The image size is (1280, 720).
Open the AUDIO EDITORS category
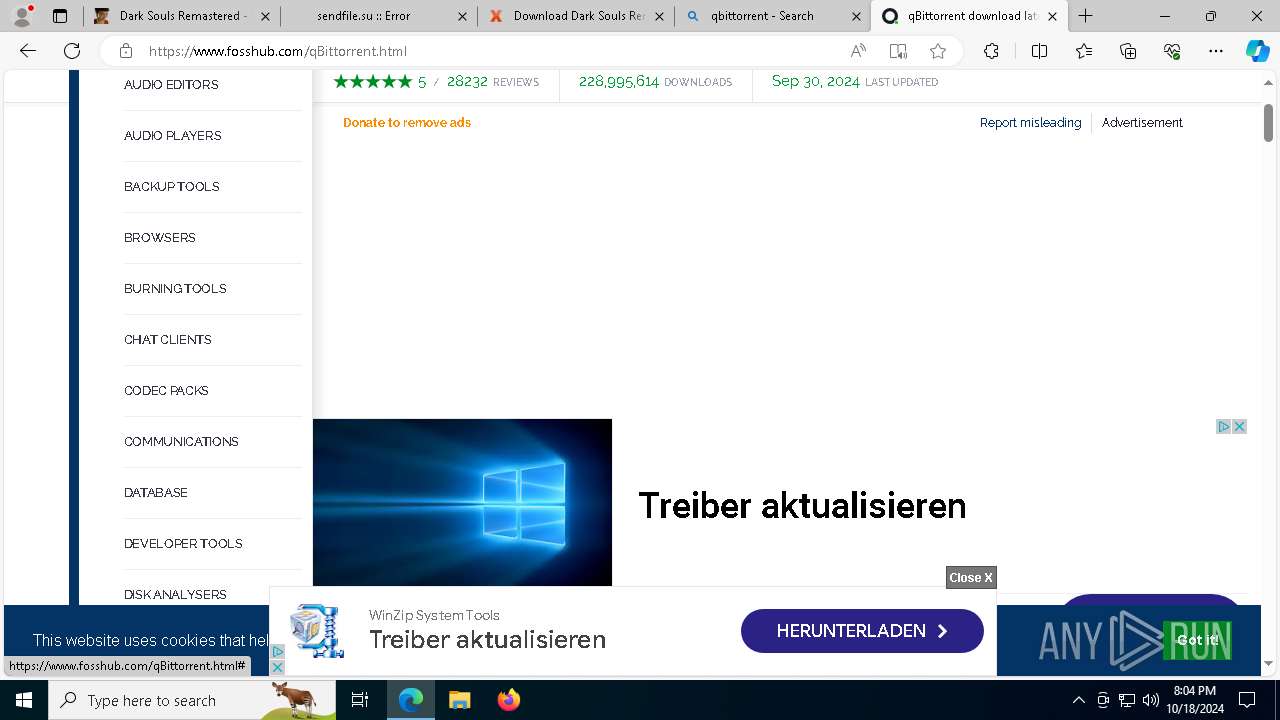[x=171, y=85]
